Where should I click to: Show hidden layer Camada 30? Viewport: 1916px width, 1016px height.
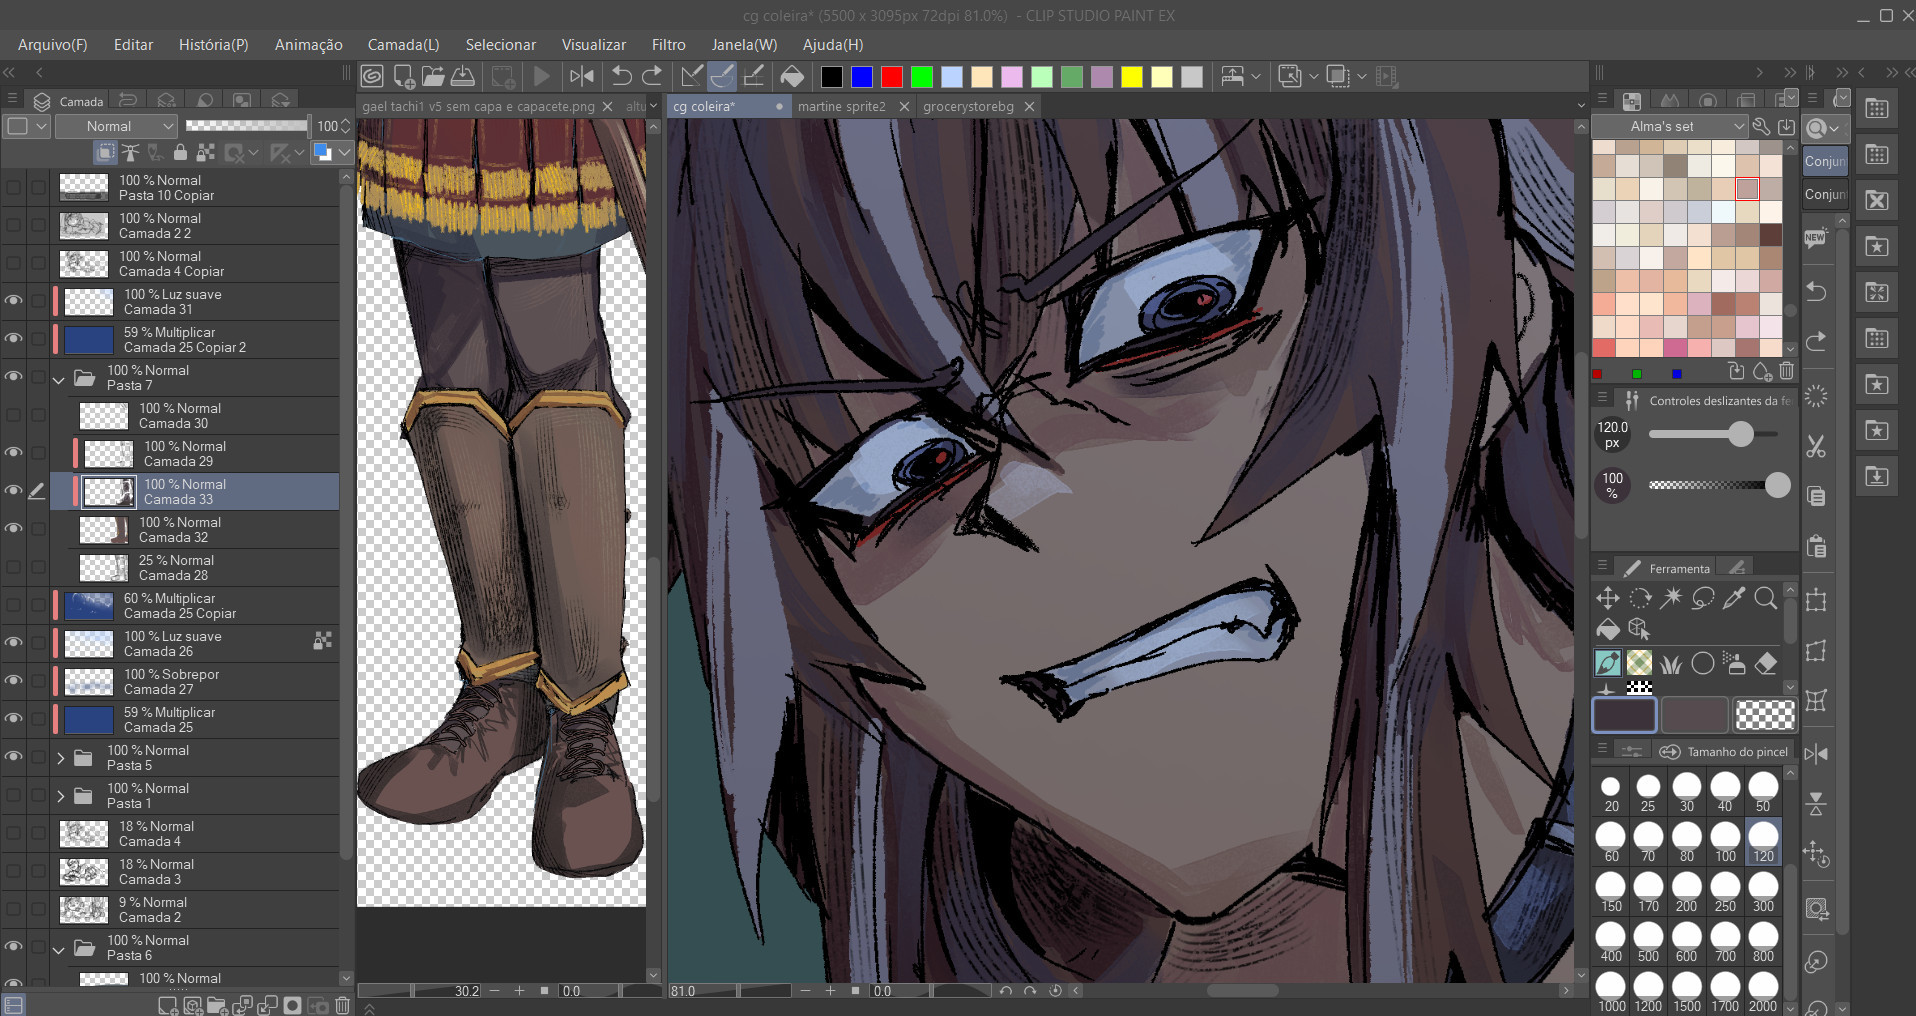point(13,414)
